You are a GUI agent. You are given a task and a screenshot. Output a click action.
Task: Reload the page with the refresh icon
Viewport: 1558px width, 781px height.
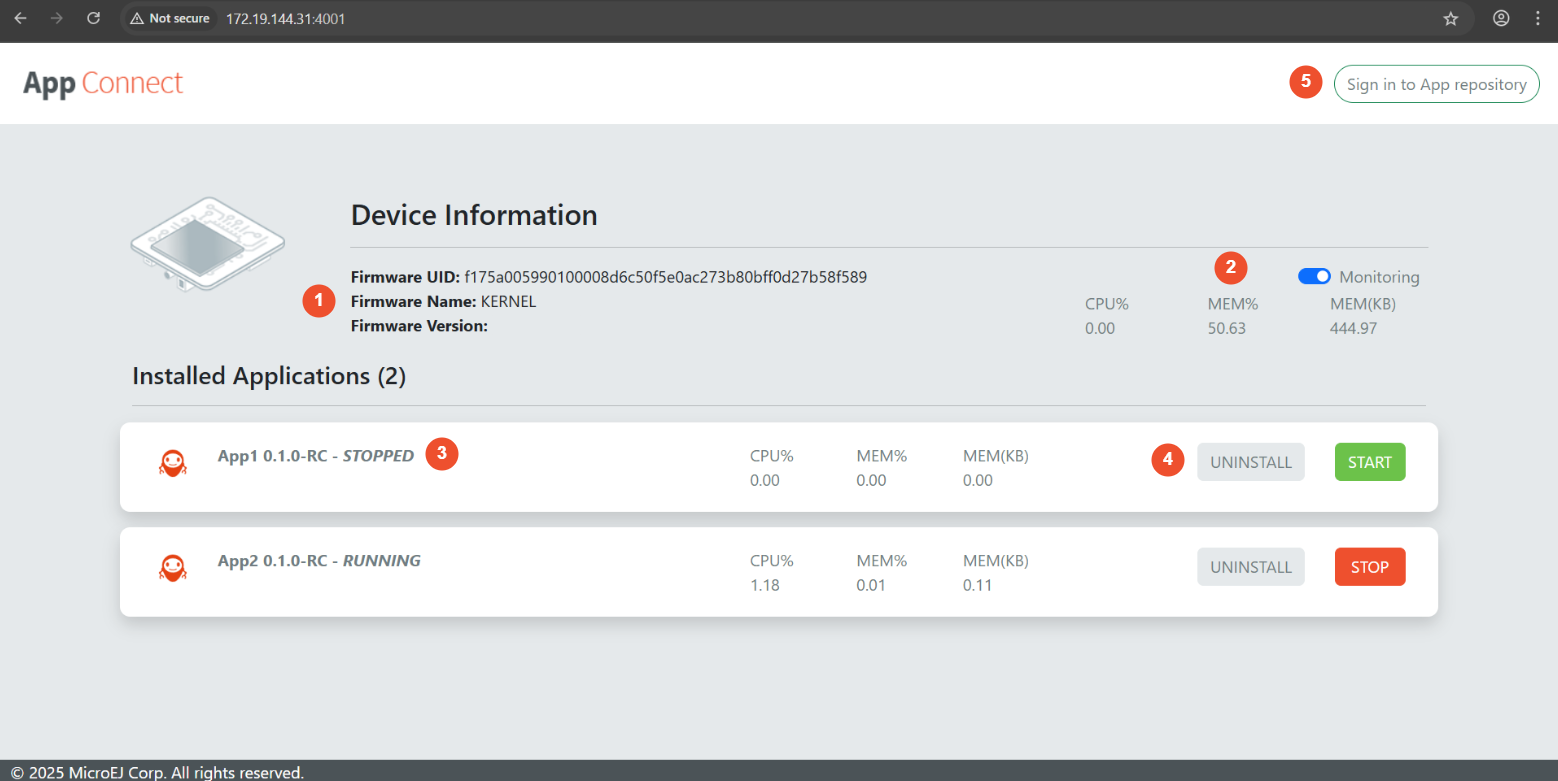point(93,18)
